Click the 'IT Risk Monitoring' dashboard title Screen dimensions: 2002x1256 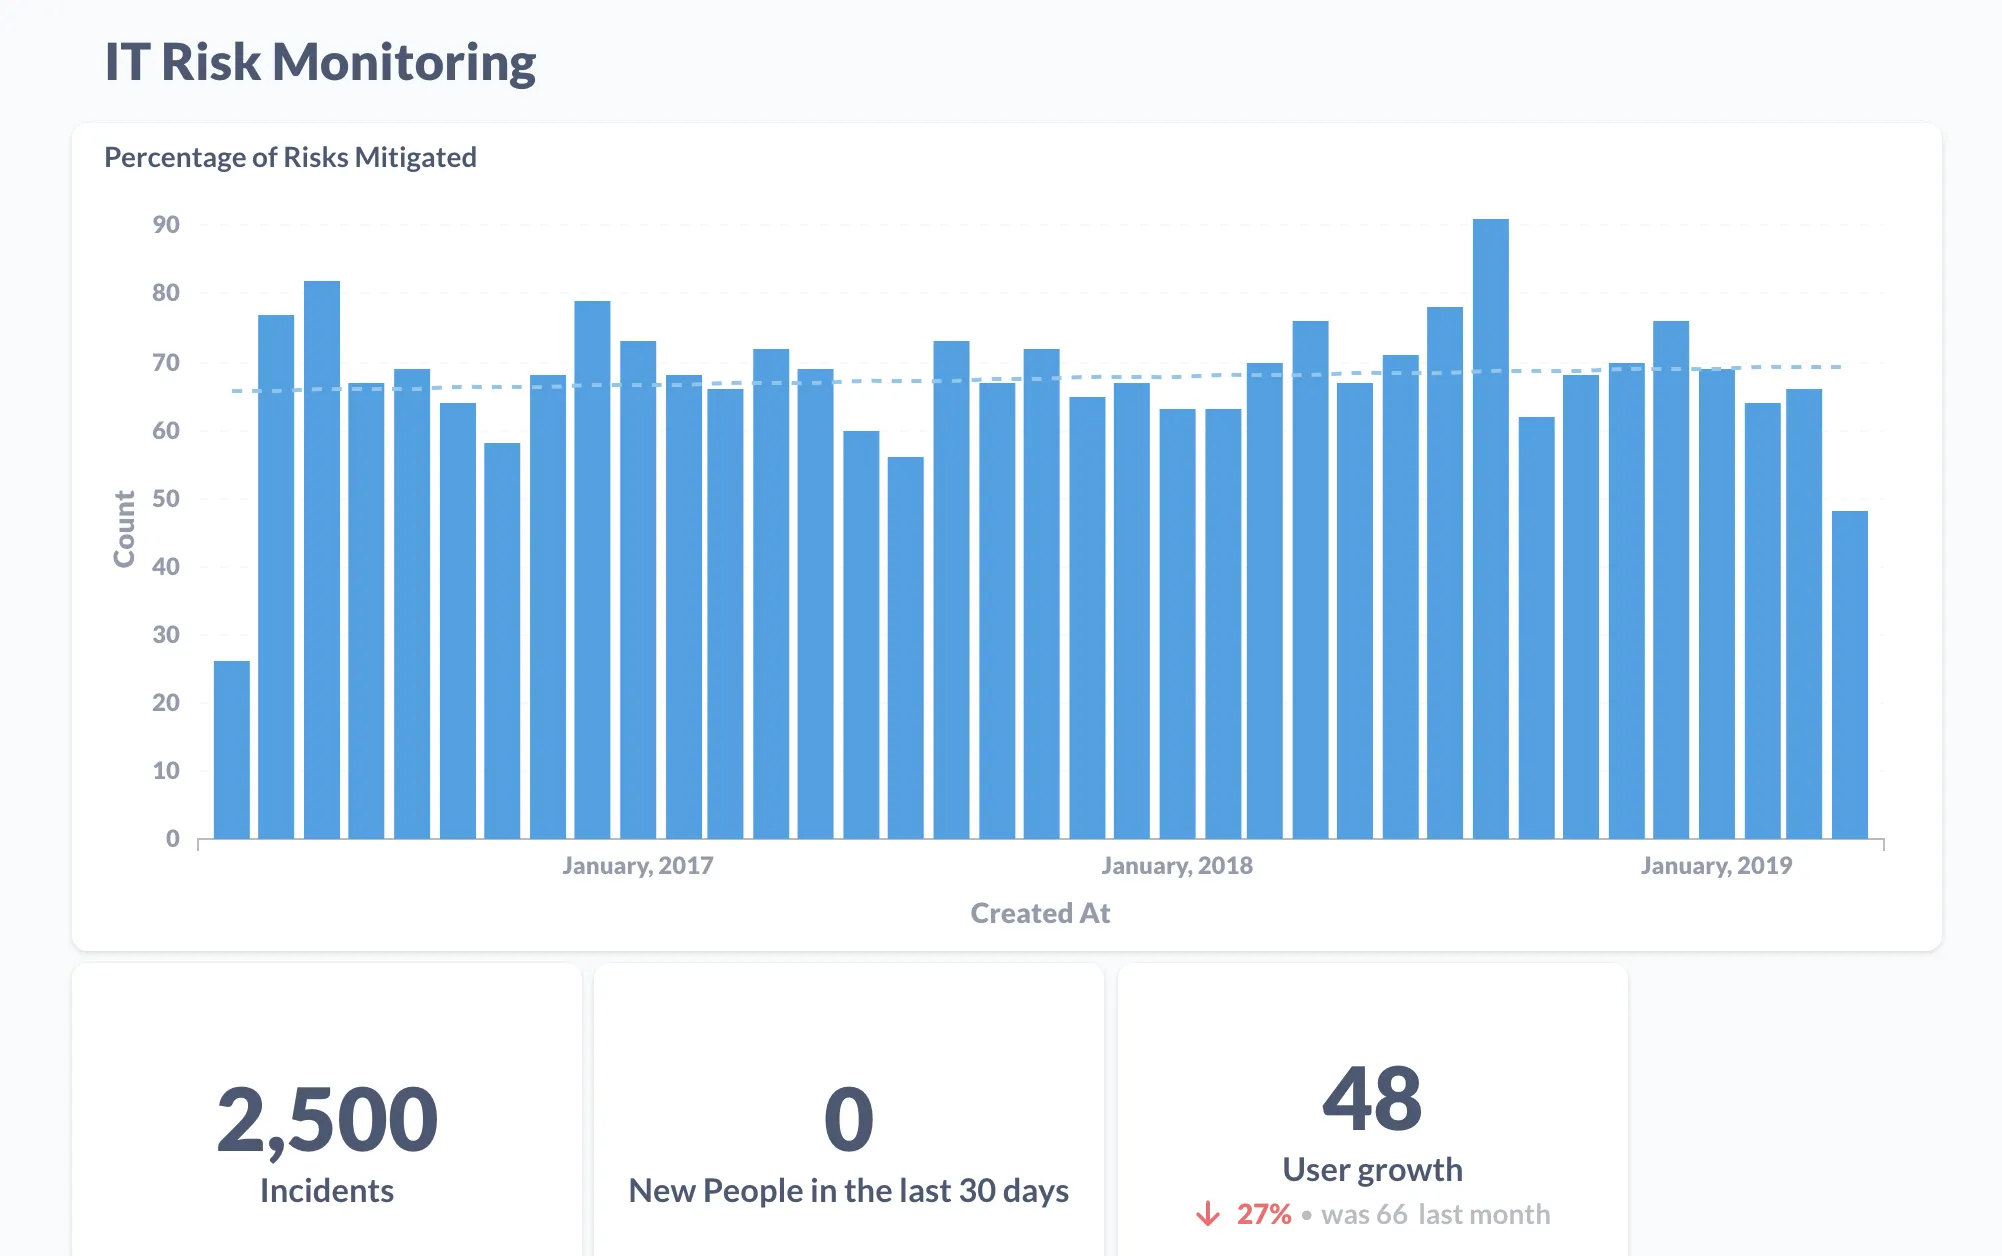tap(320, 62)
